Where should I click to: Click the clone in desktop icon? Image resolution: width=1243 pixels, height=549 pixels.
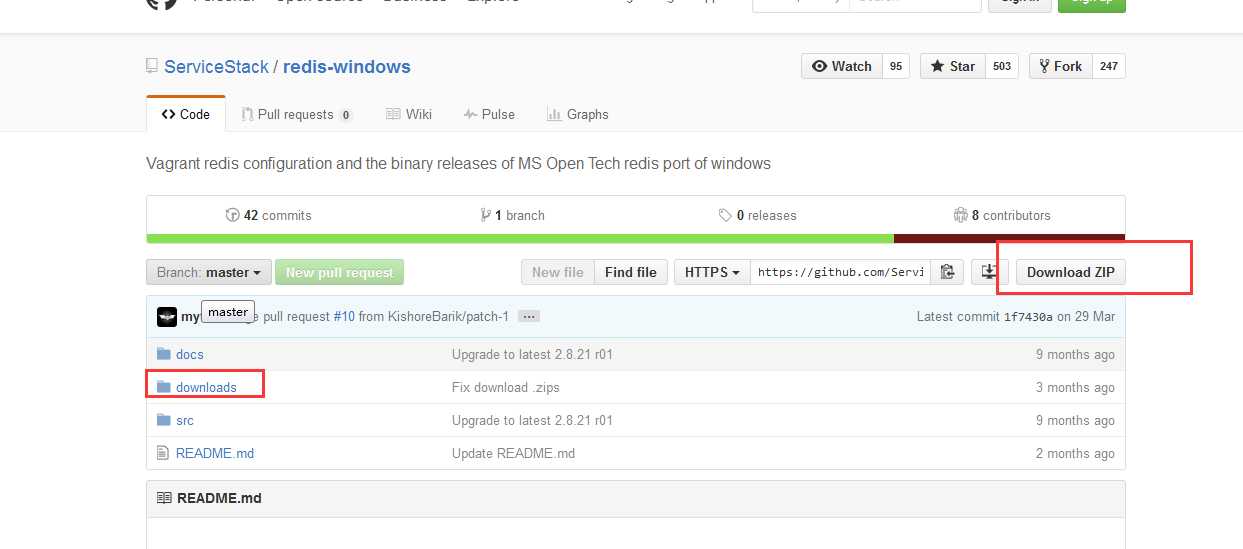tap(989, 272)
